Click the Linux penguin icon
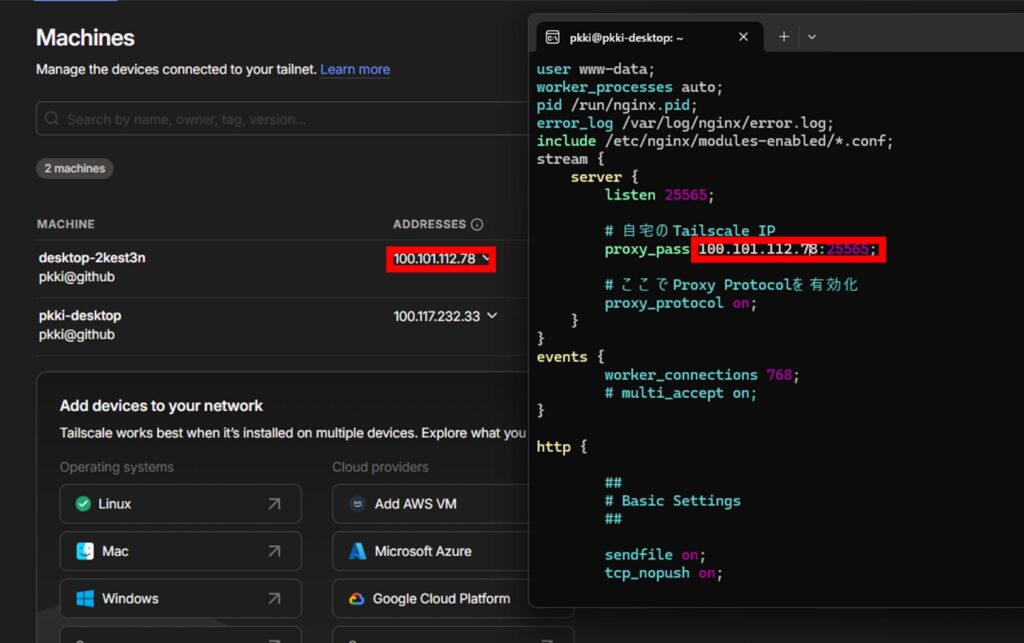The width and height of the screenshot is (1024, 643). pos(84,504)
